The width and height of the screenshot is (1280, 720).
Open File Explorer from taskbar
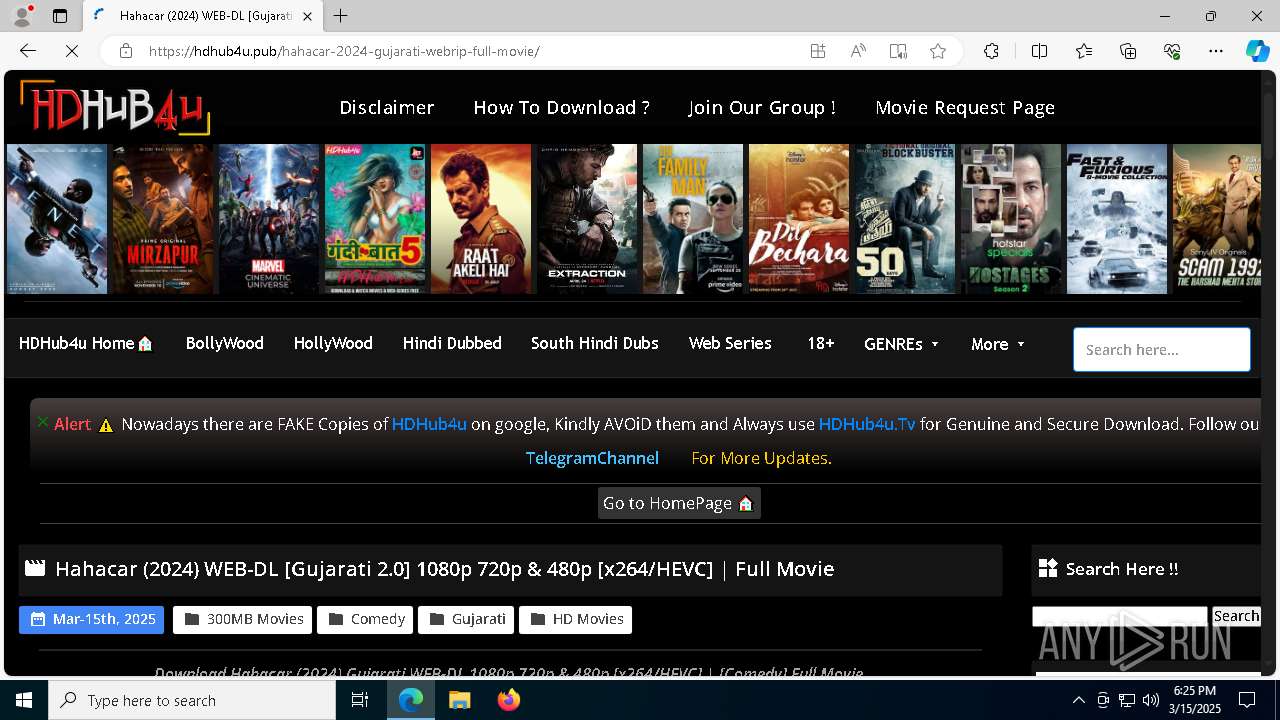click(x=459, y=700)
